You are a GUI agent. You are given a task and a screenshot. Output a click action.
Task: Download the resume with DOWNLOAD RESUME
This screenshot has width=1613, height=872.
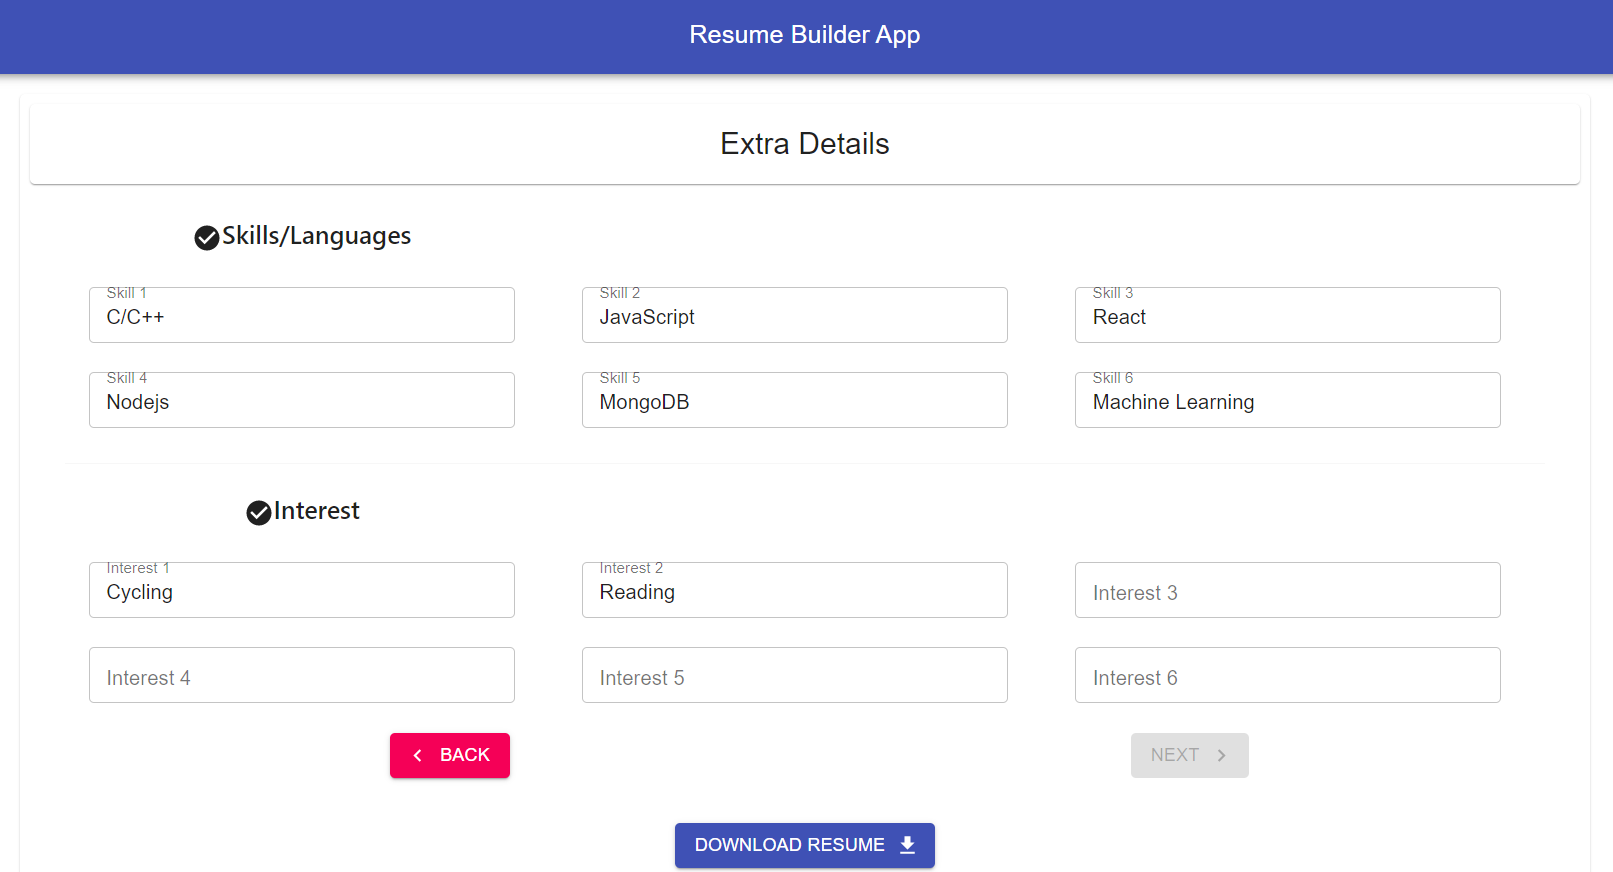(805, 845)
